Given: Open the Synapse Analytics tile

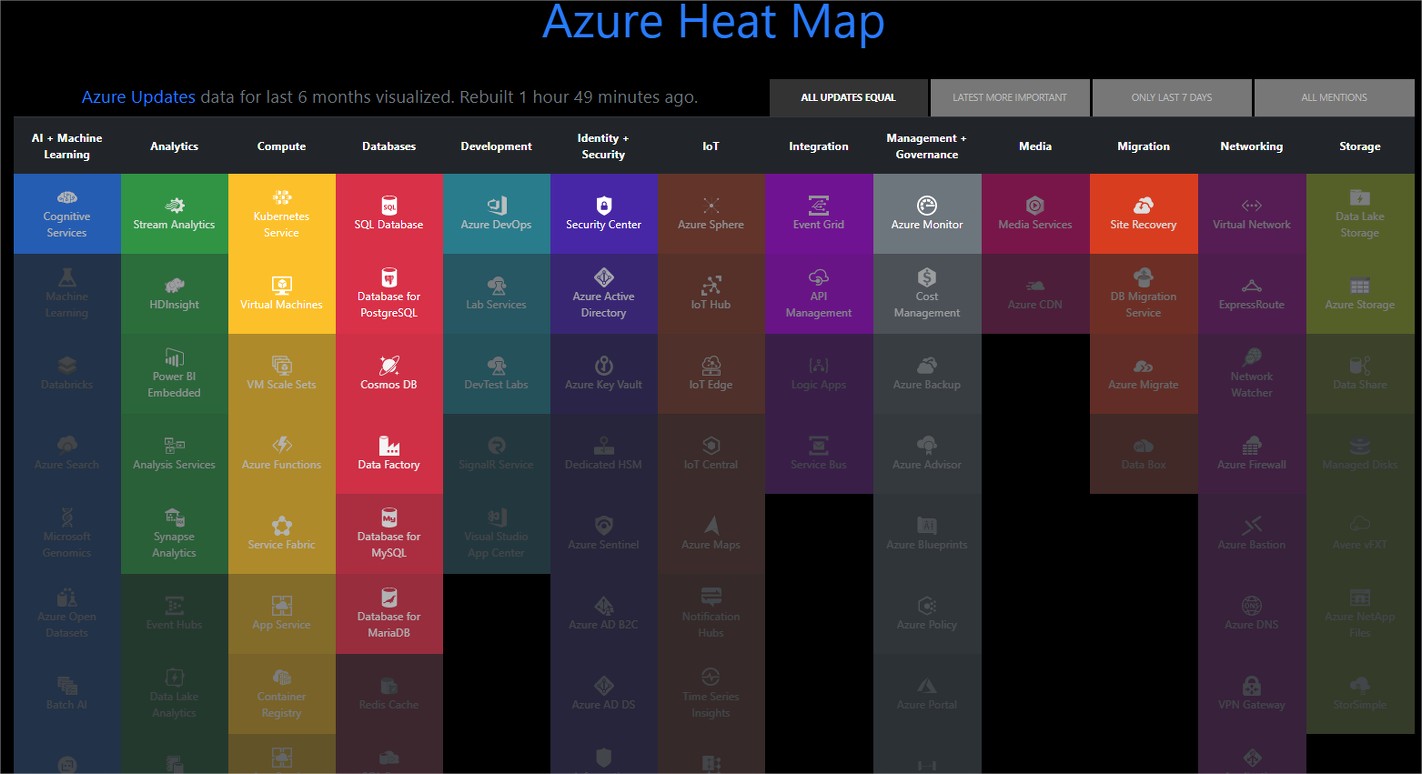Looking at the screenshot, I should [174, 534].
